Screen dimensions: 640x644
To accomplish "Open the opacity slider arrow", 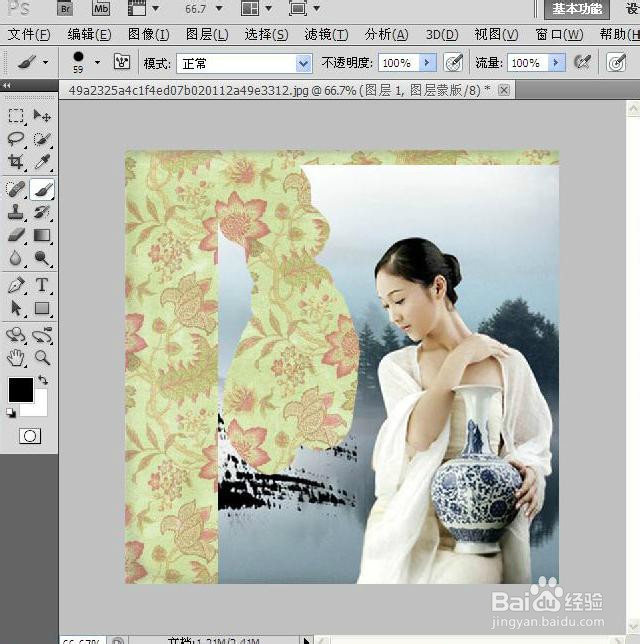I will 427,63.
